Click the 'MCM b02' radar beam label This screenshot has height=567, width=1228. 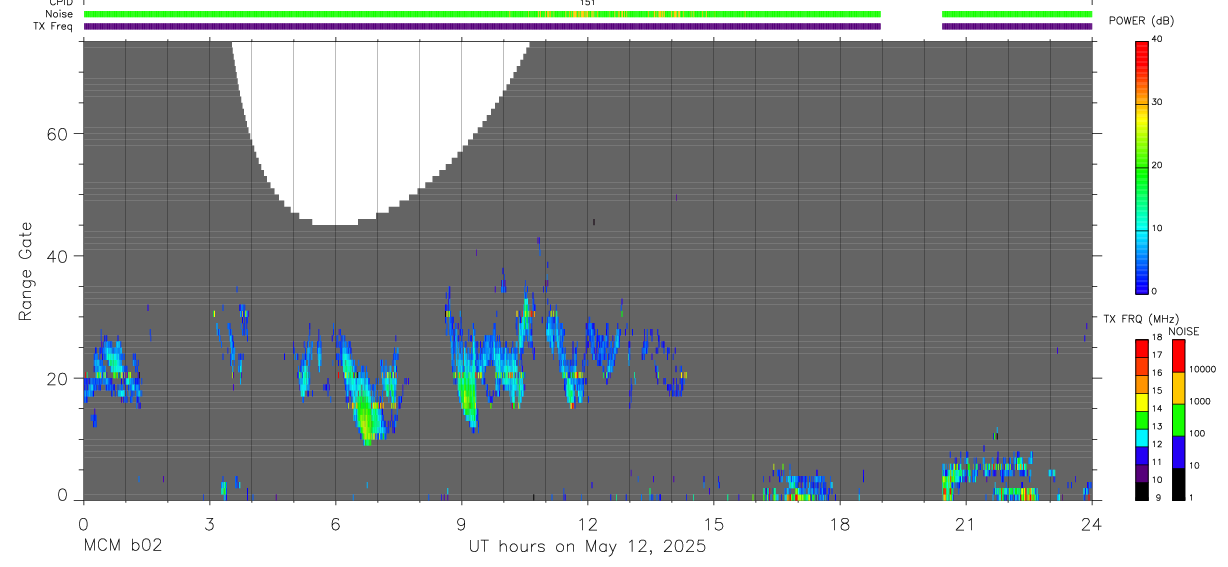point(122,546)
